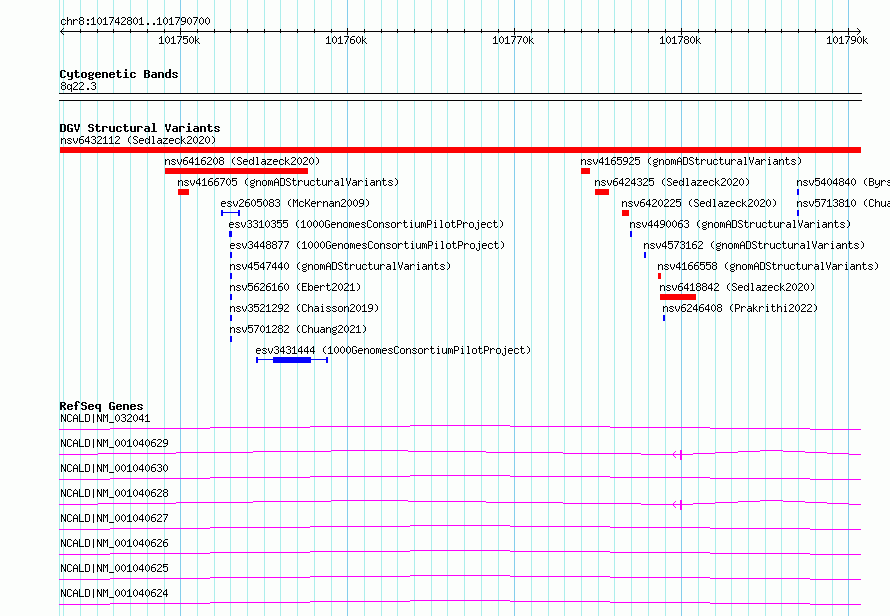
Task: Click the red nsv6416208 variant bar
Action: [236, 171]
